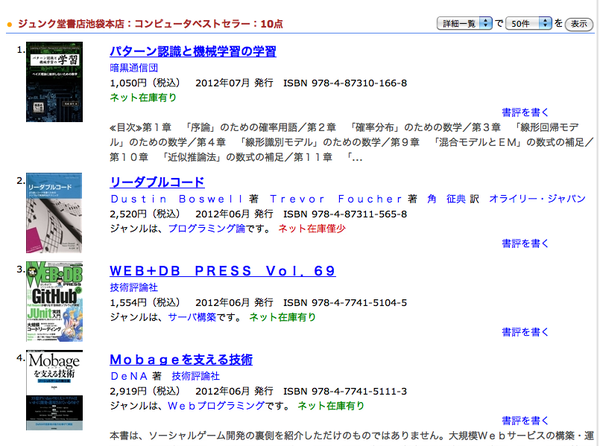Click ISBN 978-4-87311-565-8 text
Screen dimensions: 600x446
[x=345, y=214]
